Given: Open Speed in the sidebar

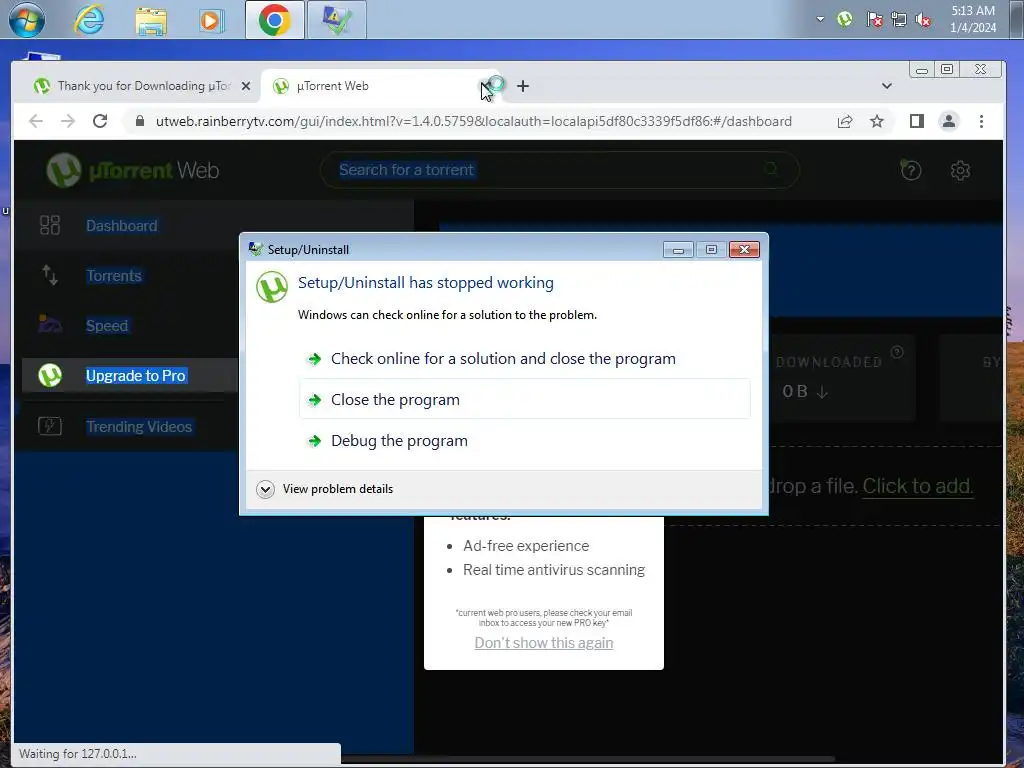Looking at the screenshot, I should pyautogui.click(x=107, y=325).
